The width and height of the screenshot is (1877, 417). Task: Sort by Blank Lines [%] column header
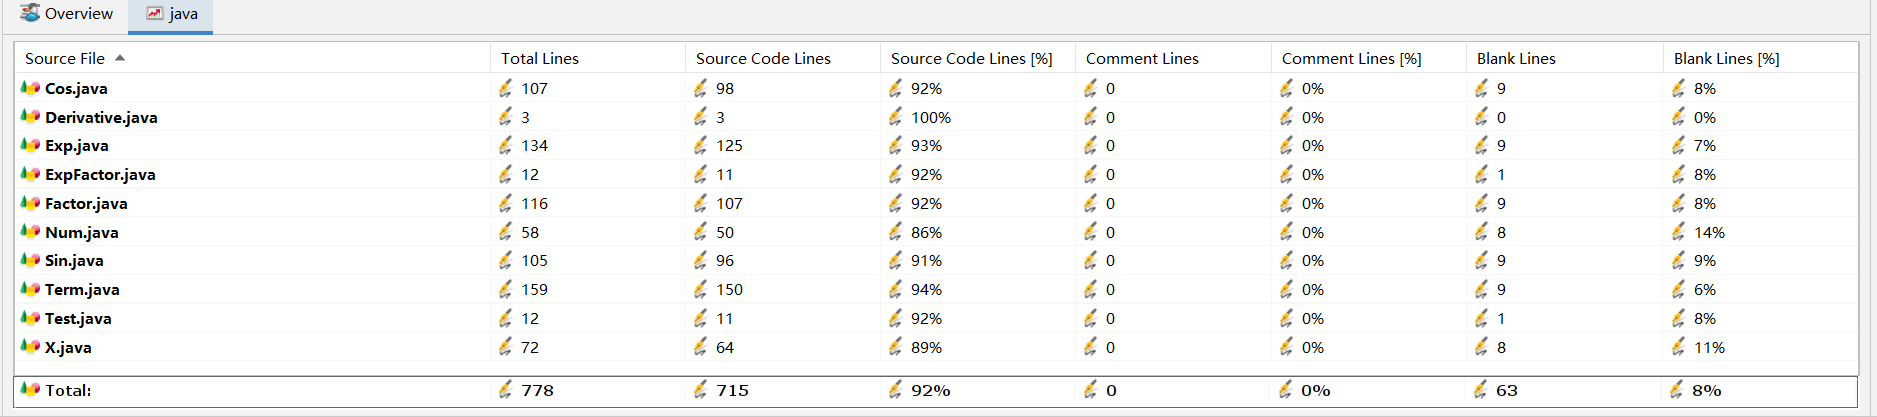point(1726,58)
